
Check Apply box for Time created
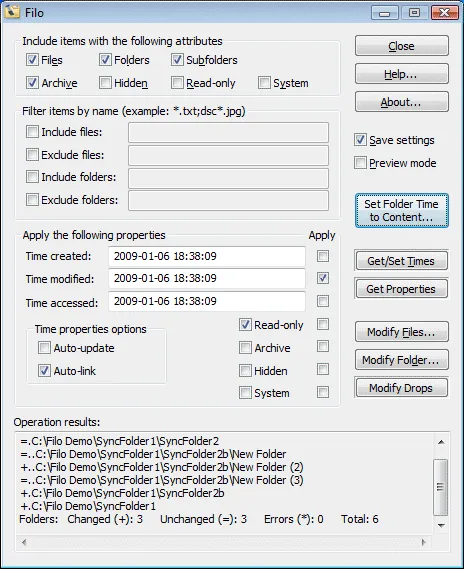point(323,256)
